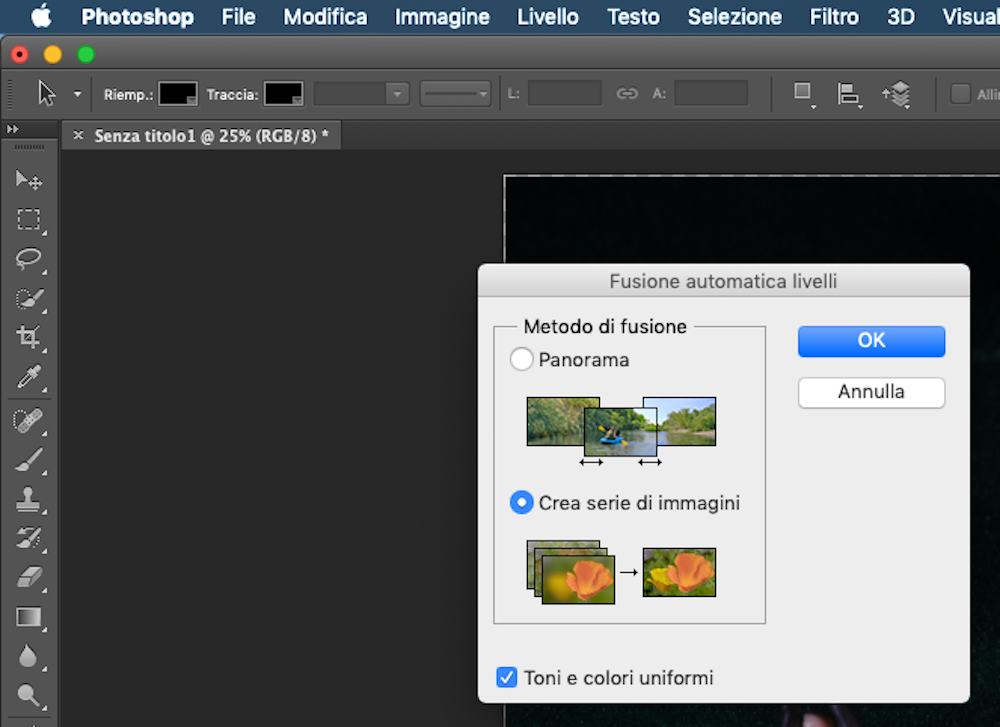This screenshot has width=1000, height=727.
Task: Confirm the dialog with OK
Action: coord(871,341)
